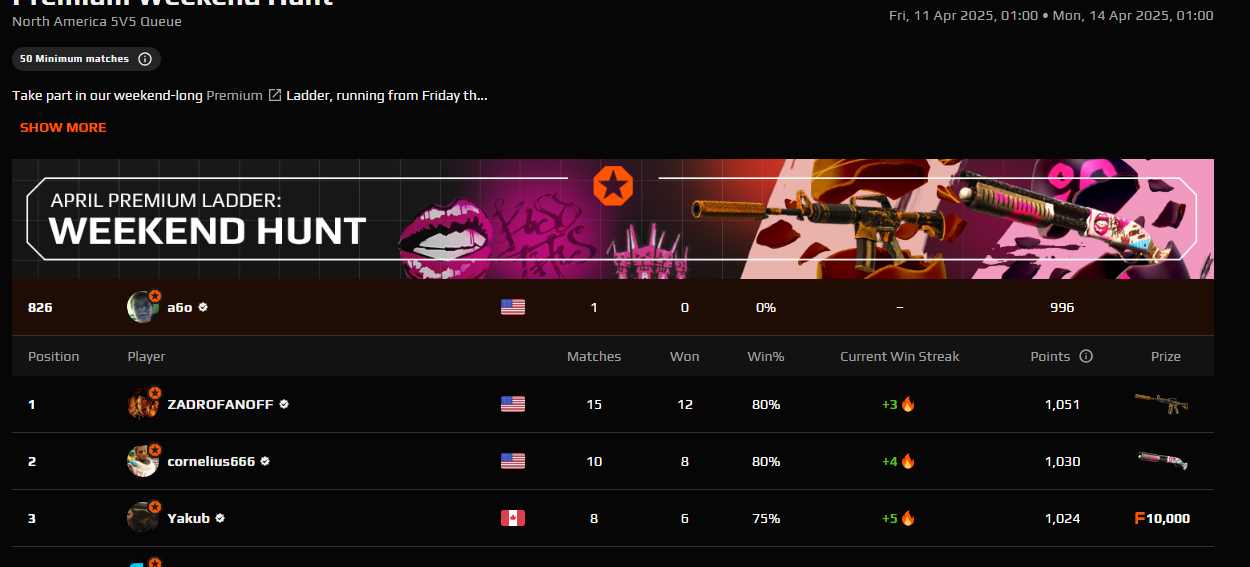Open player ZADROFANOFF's profile name

[x=221, y=404]
